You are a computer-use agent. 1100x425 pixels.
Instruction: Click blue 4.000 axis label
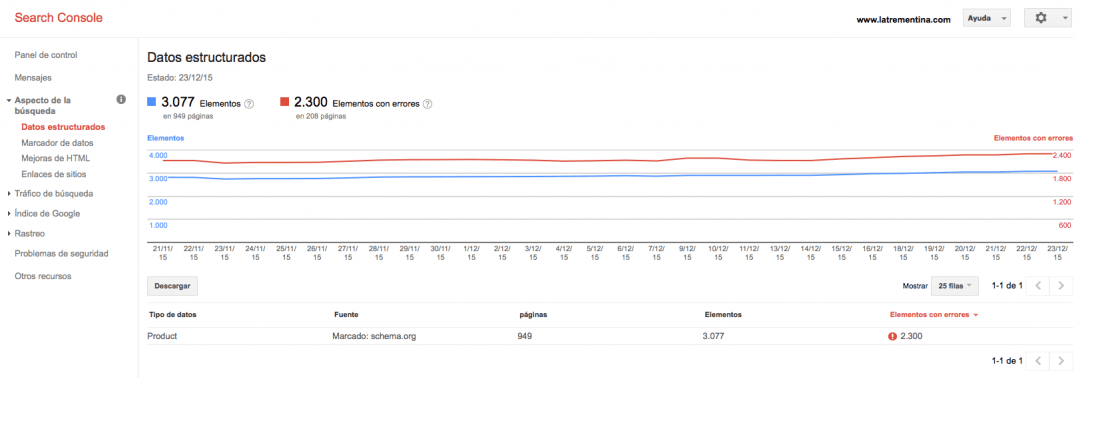159,155
